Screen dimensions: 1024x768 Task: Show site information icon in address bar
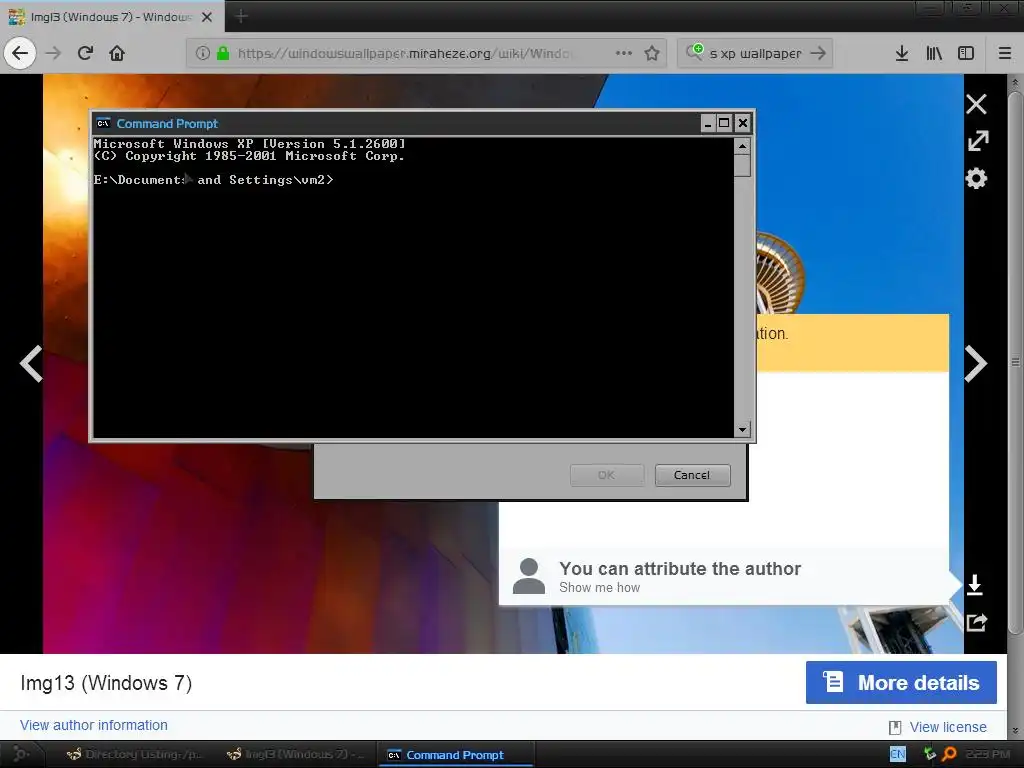(x=202, y=53)
